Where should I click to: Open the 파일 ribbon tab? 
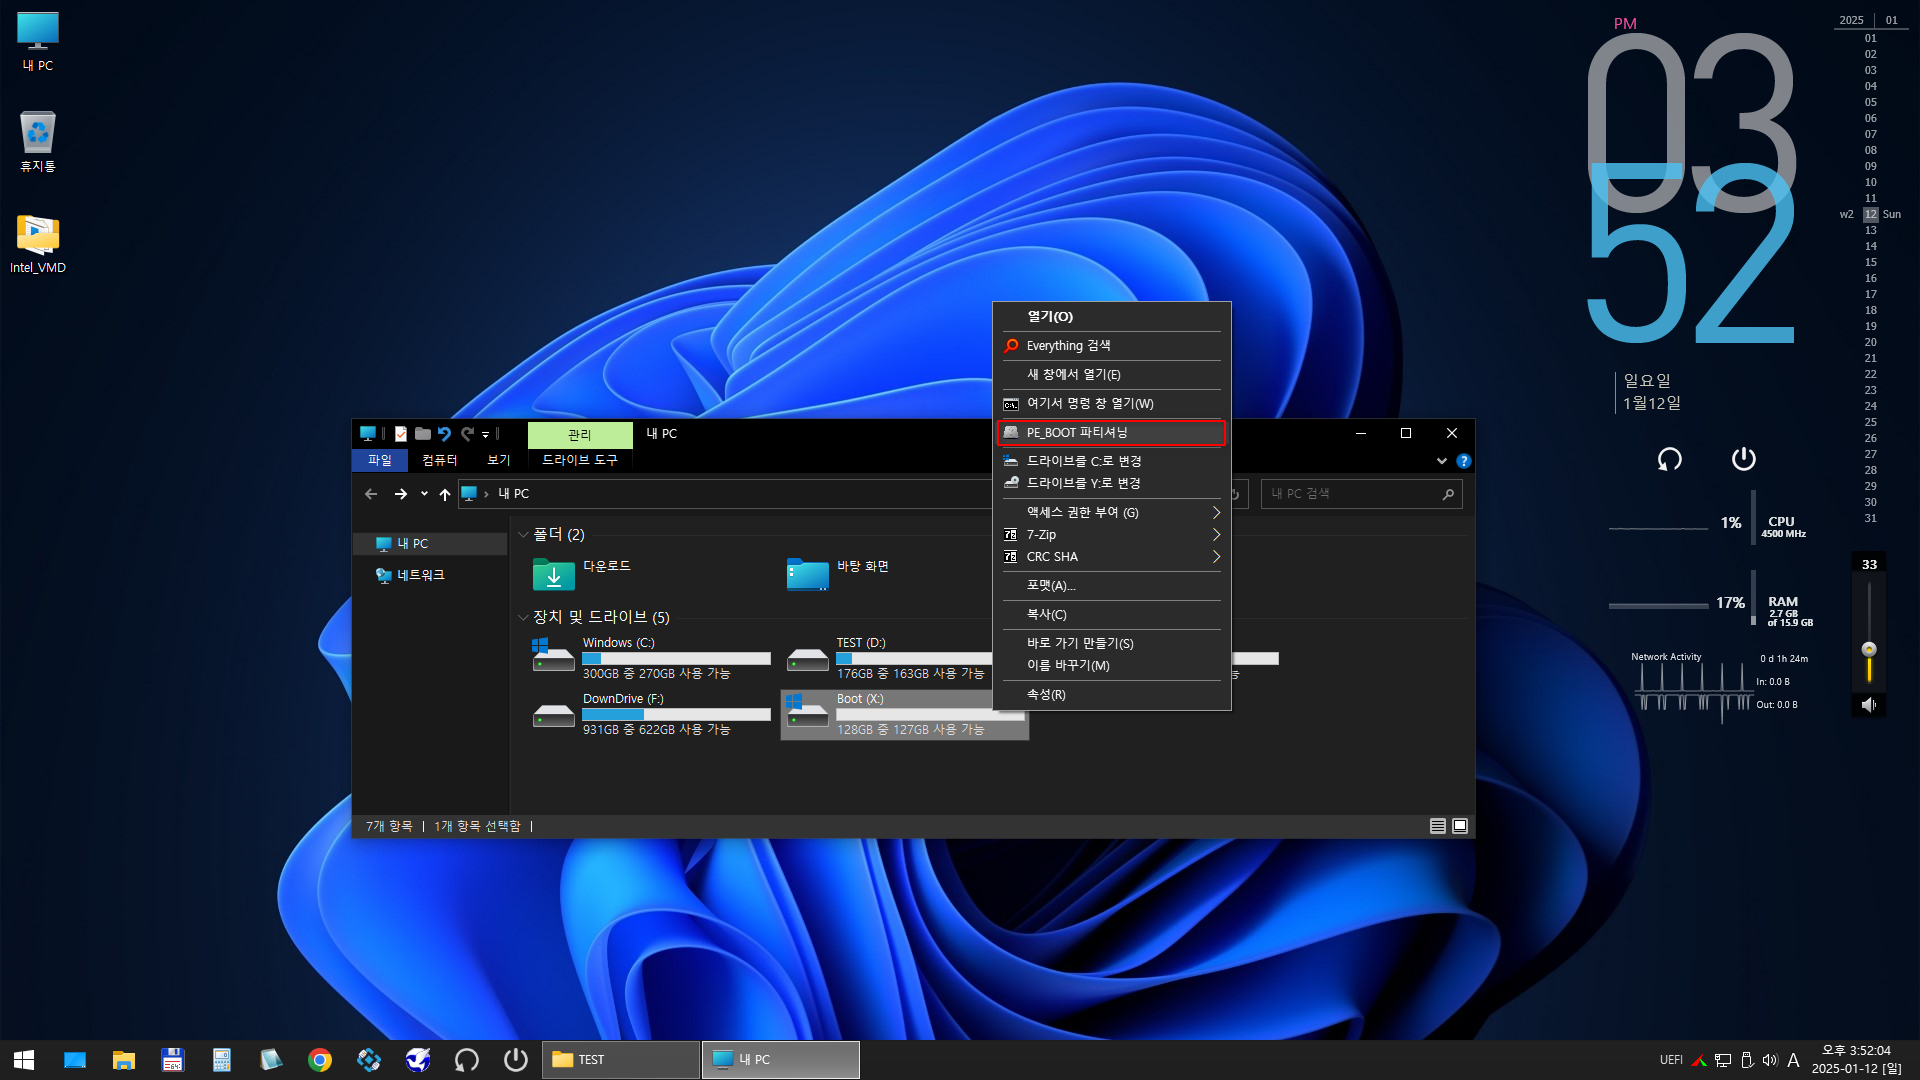click(380, 460)
